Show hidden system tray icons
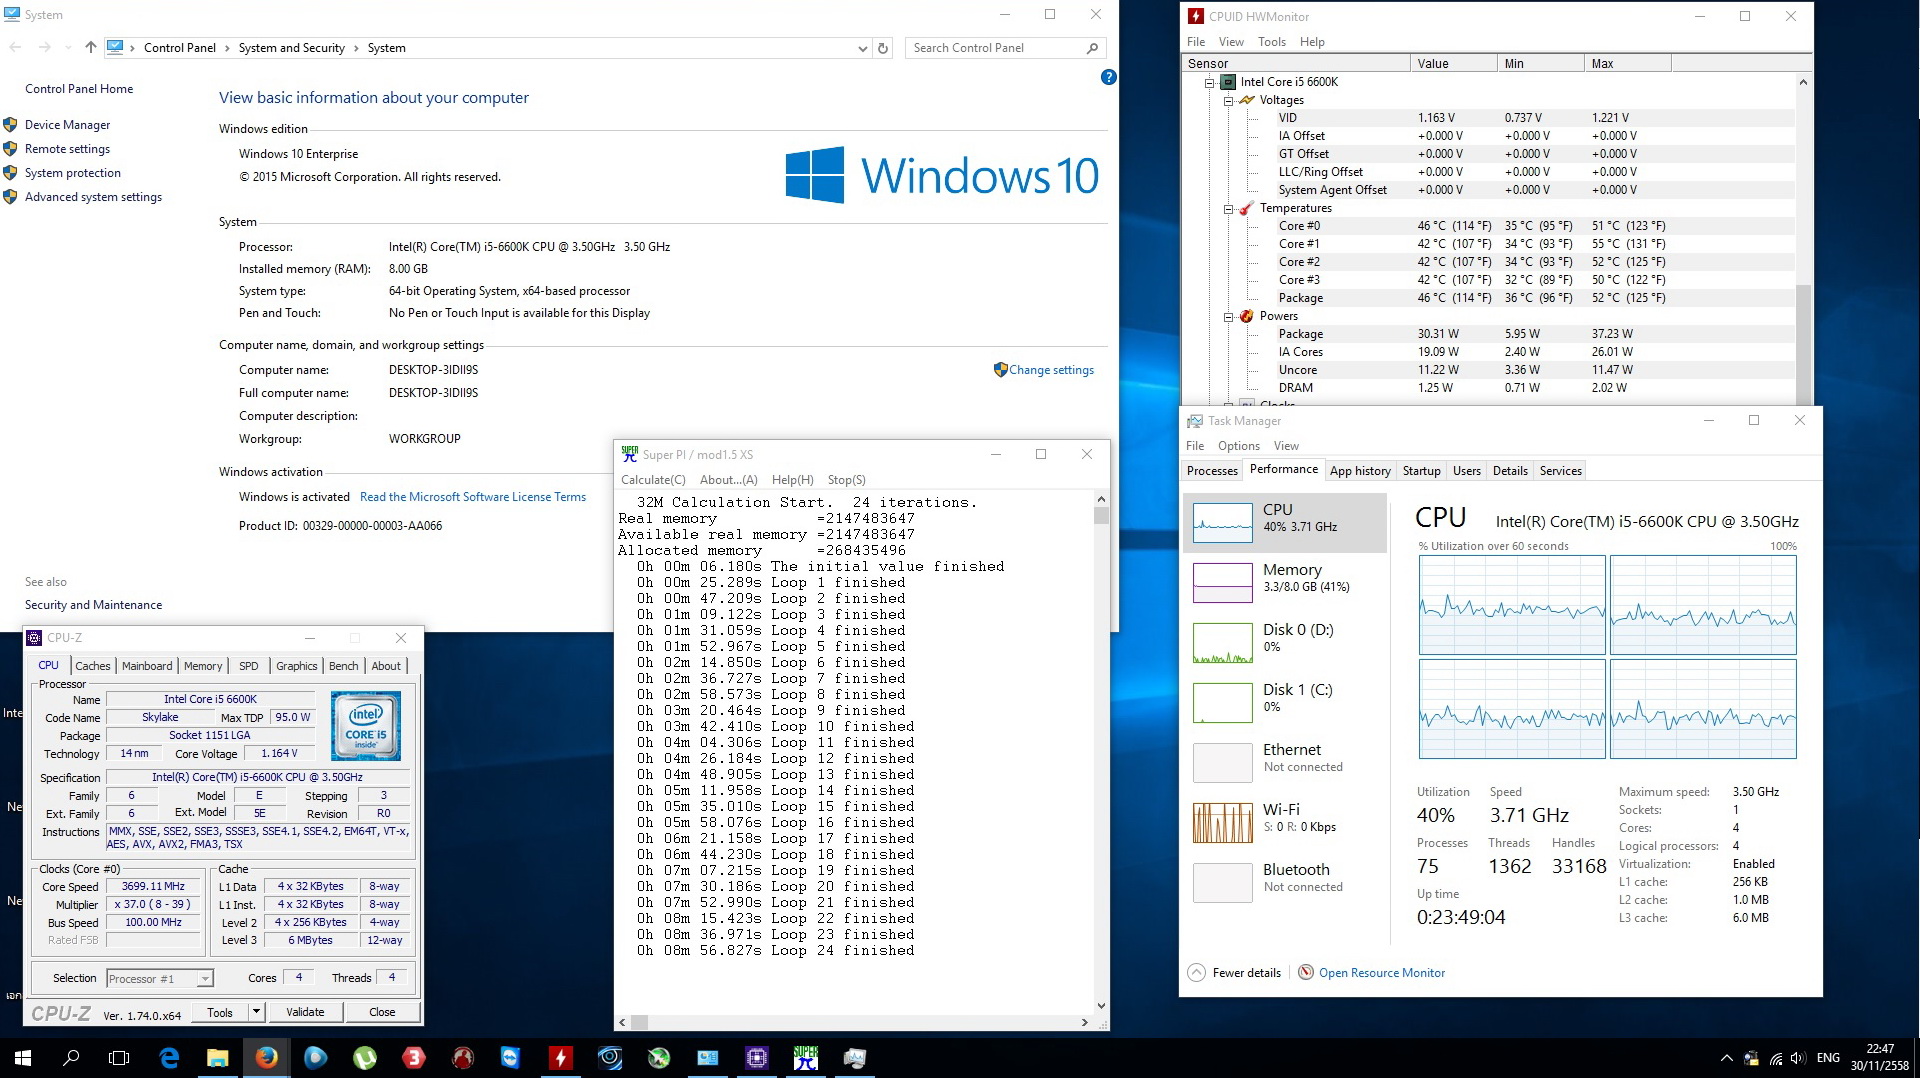This screenshot has width=1920, height=1078. 1727,1058
